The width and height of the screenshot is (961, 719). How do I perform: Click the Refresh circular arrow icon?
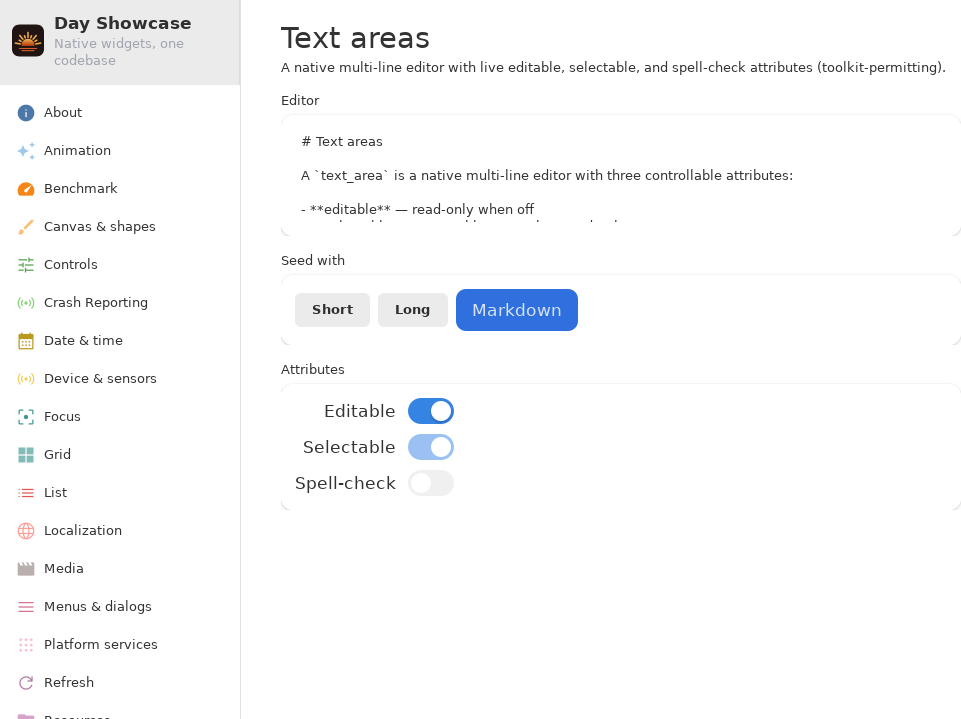coord(26,683)
